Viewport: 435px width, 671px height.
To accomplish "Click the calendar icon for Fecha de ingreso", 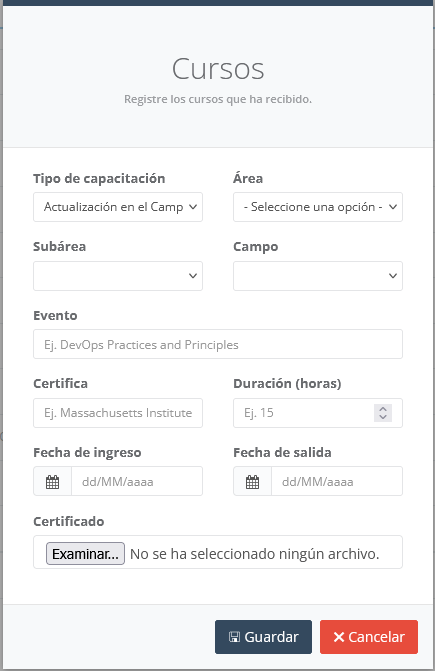I will 52,482.
